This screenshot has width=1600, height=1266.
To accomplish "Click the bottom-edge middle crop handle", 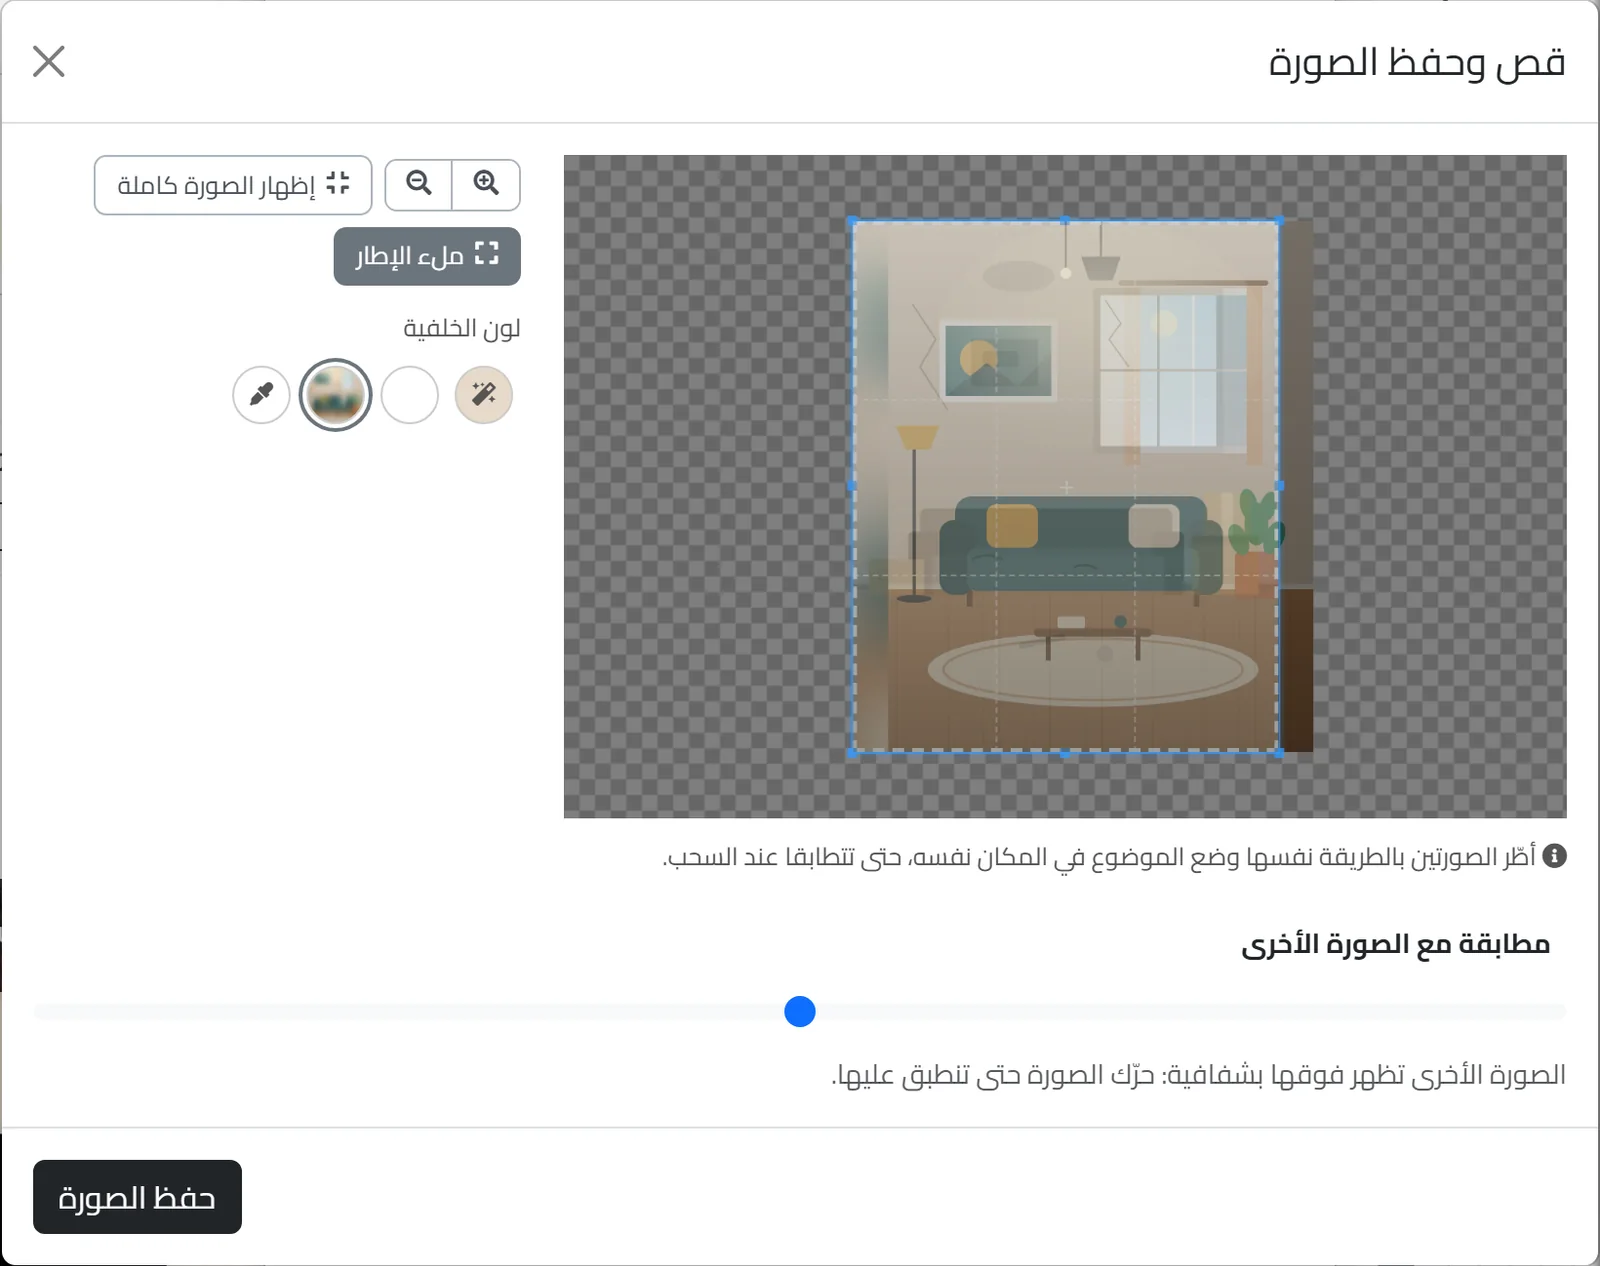I will (x=1066, y=753).
